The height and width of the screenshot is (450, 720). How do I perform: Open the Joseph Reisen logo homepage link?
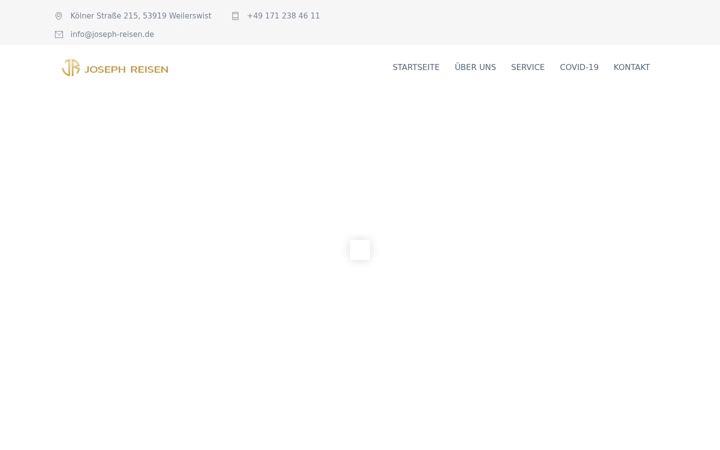115,68
